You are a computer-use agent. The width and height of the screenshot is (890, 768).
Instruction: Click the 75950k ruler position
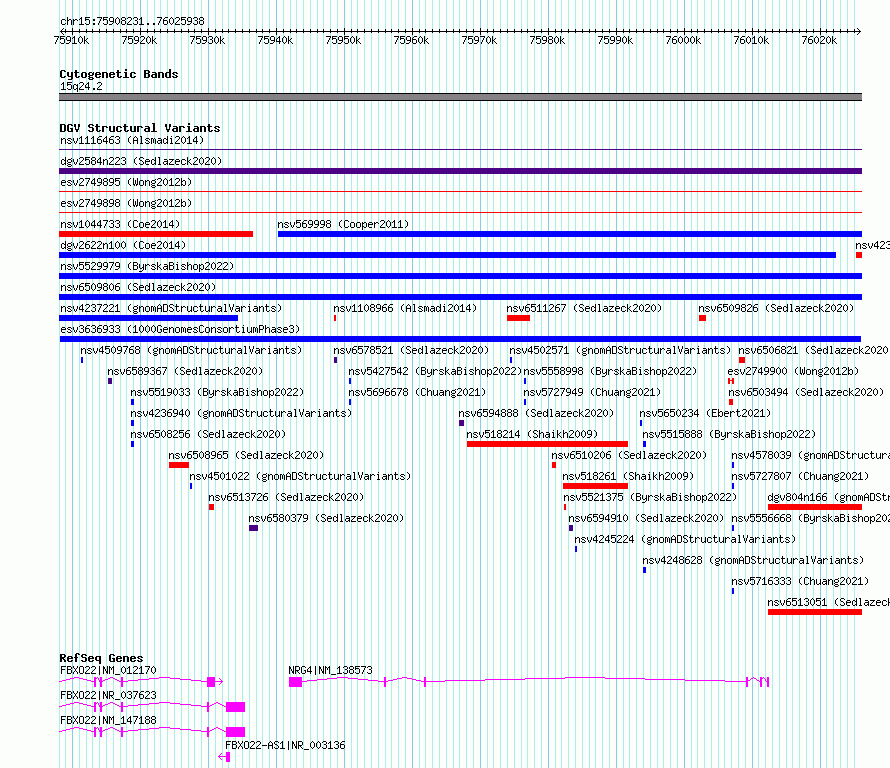(343, 40)
